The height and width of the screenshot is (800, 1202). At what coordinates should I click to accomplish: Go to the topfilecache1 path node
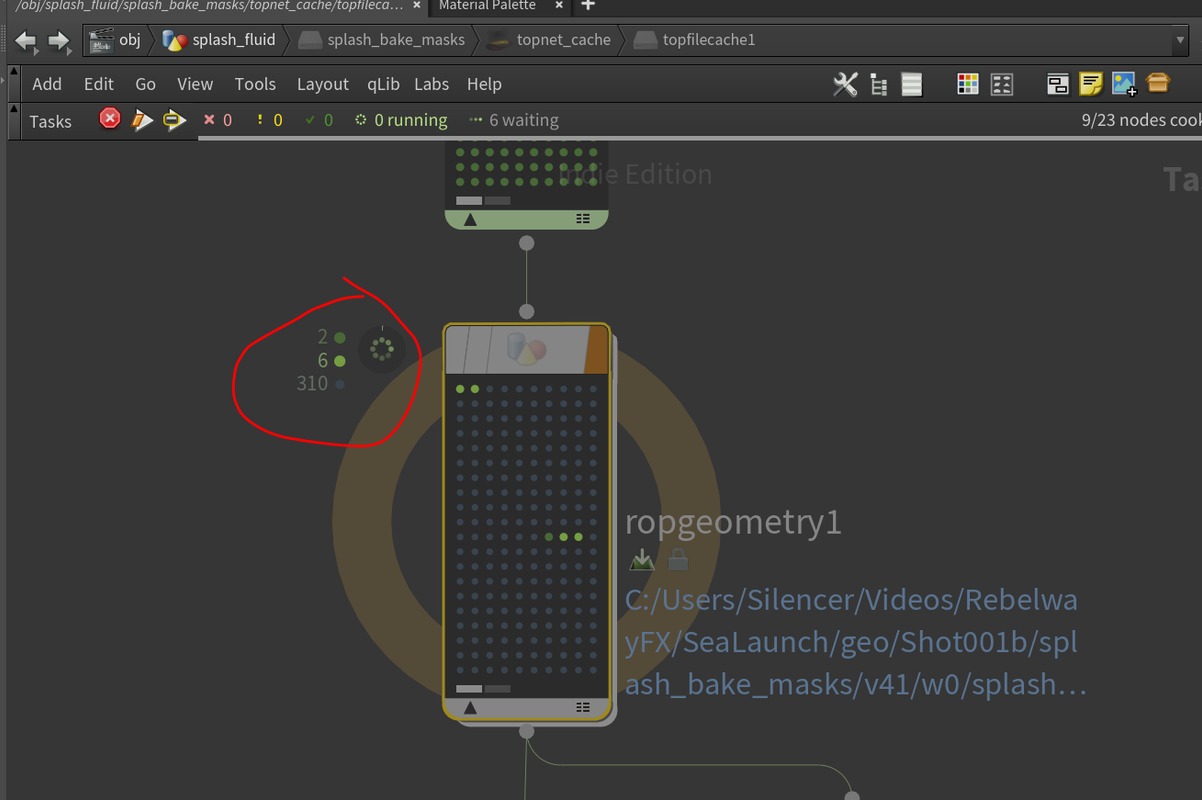click(x=696, y=40)
